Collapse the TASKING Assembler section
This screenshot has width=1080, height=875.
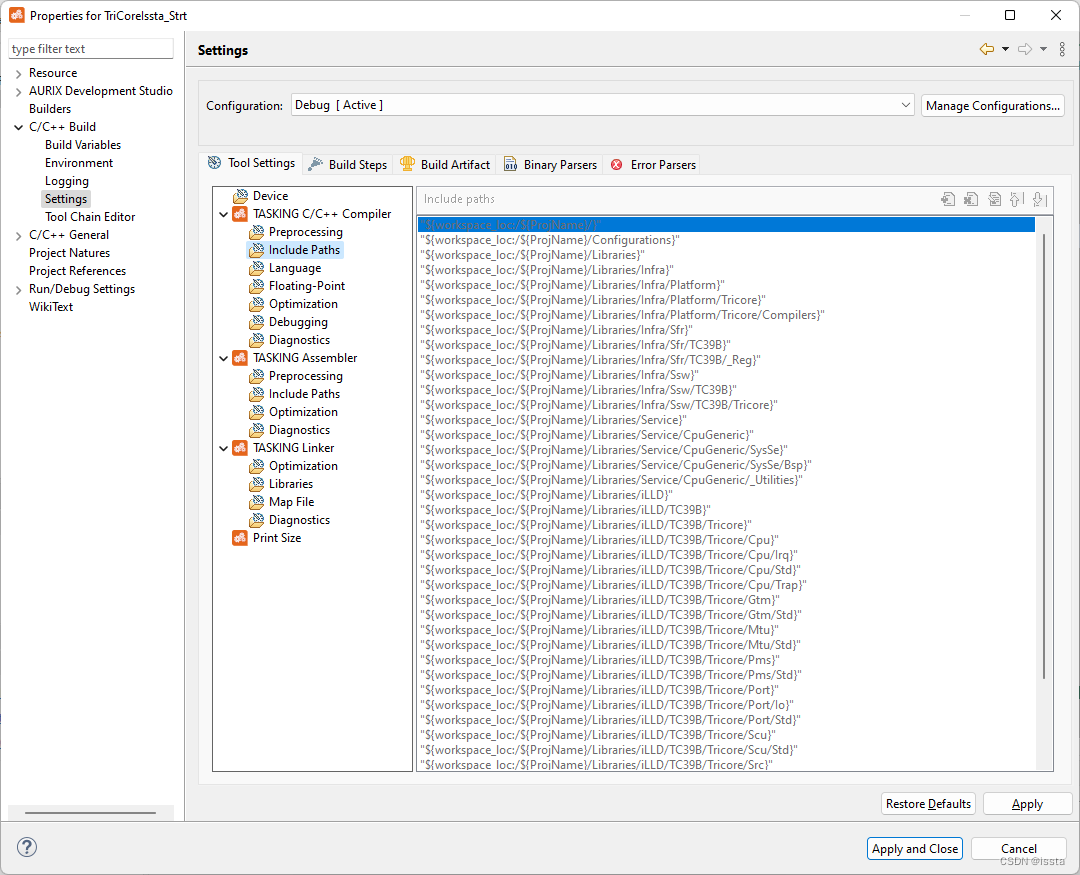tap(224, 357)
